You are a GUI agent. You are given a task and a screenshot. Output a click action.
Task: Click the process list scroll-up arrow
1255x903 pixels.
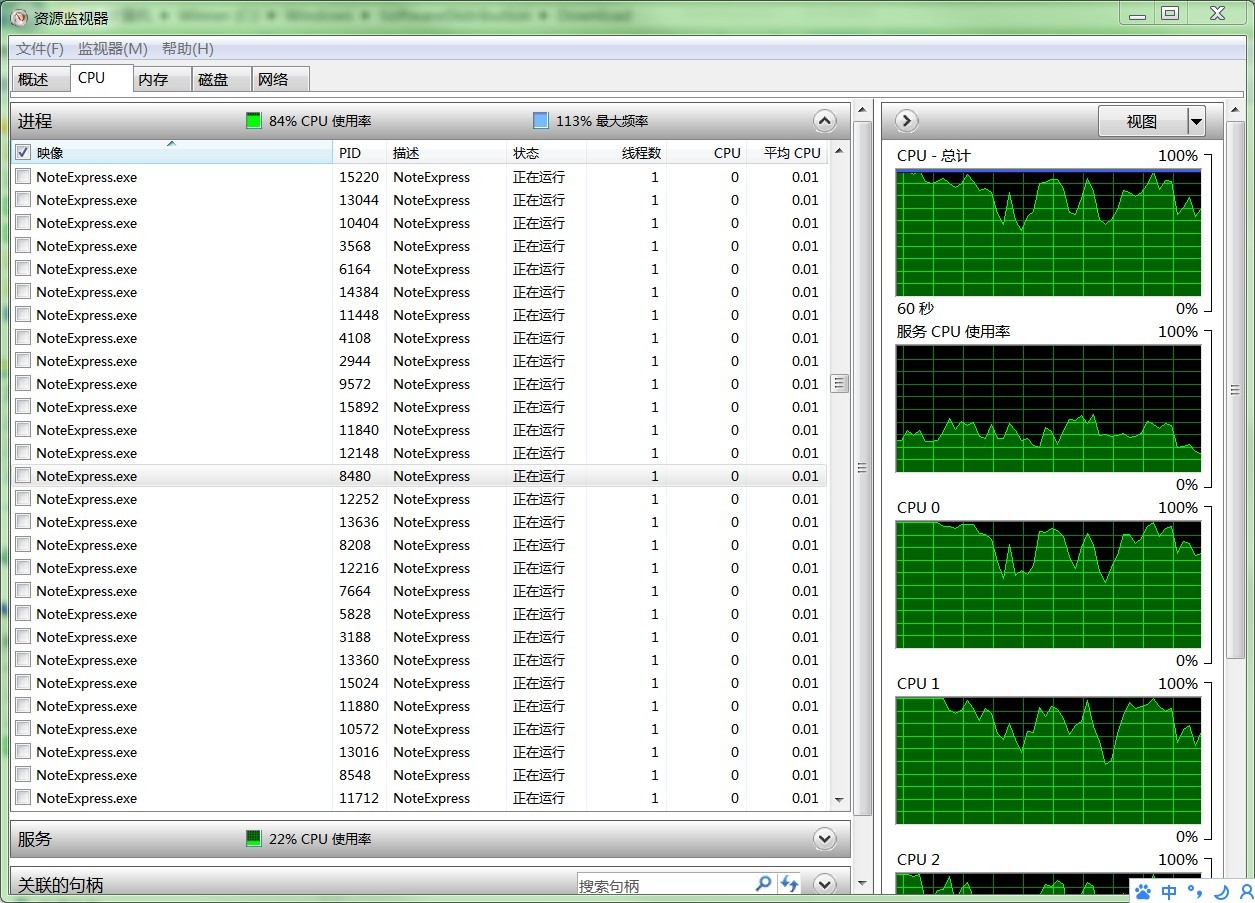[839, 152]
